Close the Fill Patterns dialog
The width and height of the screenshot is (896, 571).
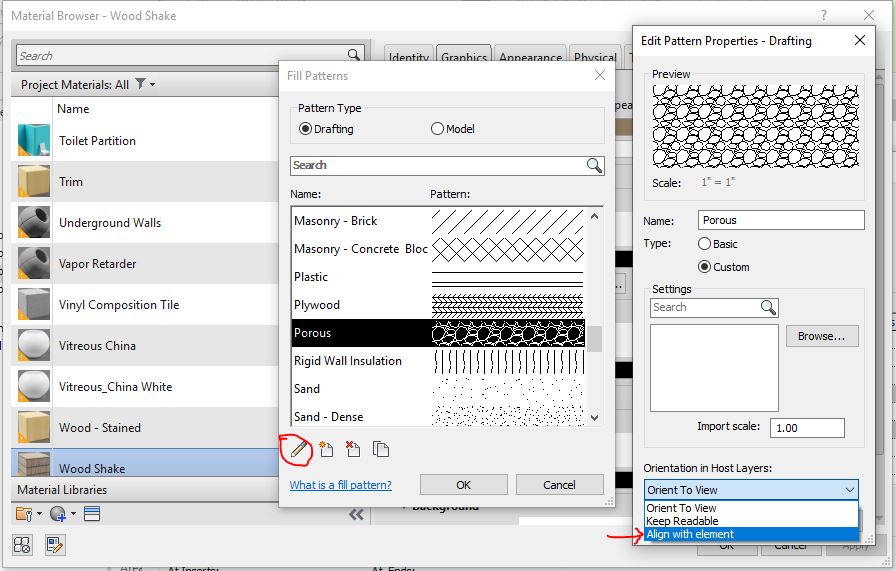pos(599,75)
